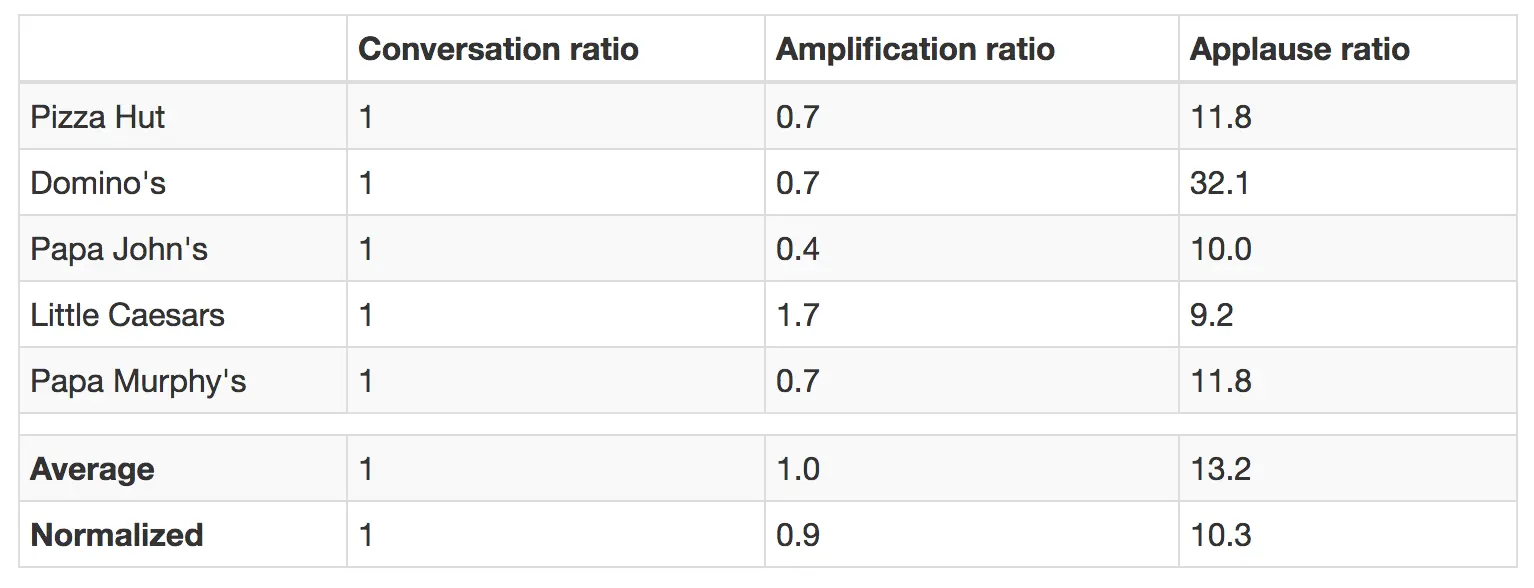Click the Average row label

coord(92,469)
